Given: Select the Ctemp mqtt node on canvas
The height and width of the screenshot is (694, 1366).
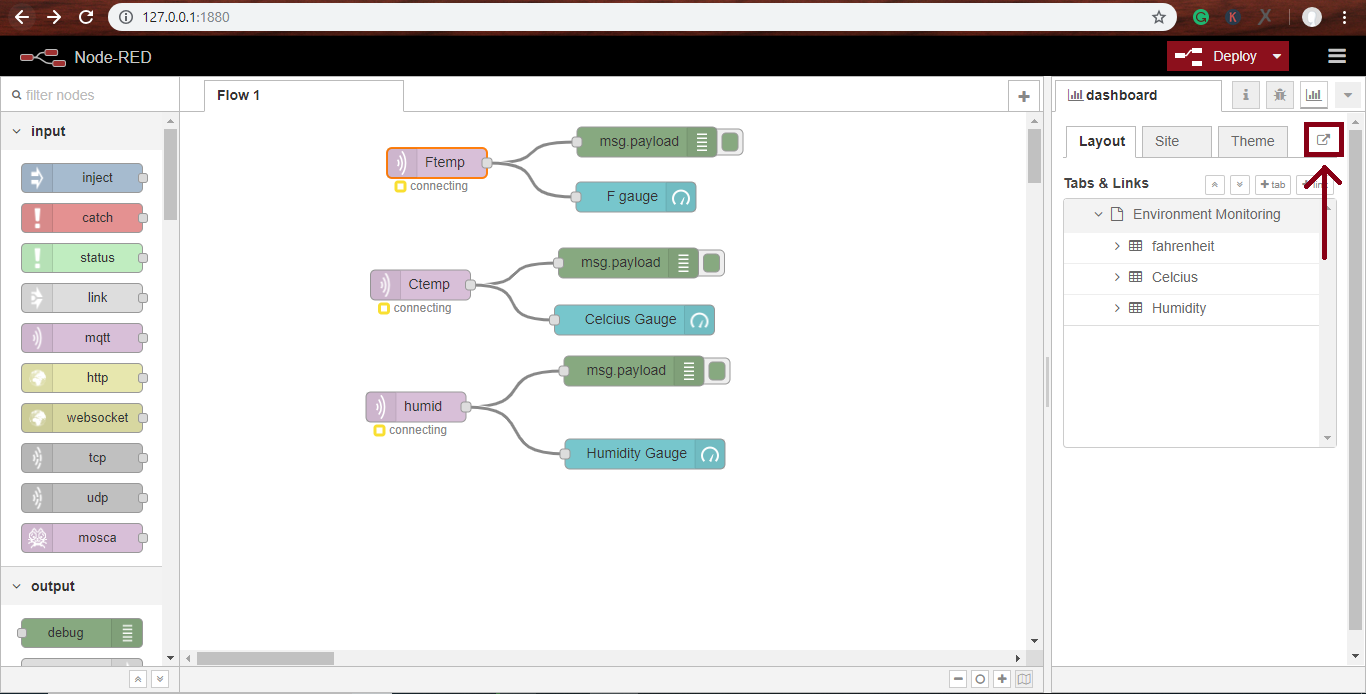Looking at the screenshot, I should [x=420, y=284].
